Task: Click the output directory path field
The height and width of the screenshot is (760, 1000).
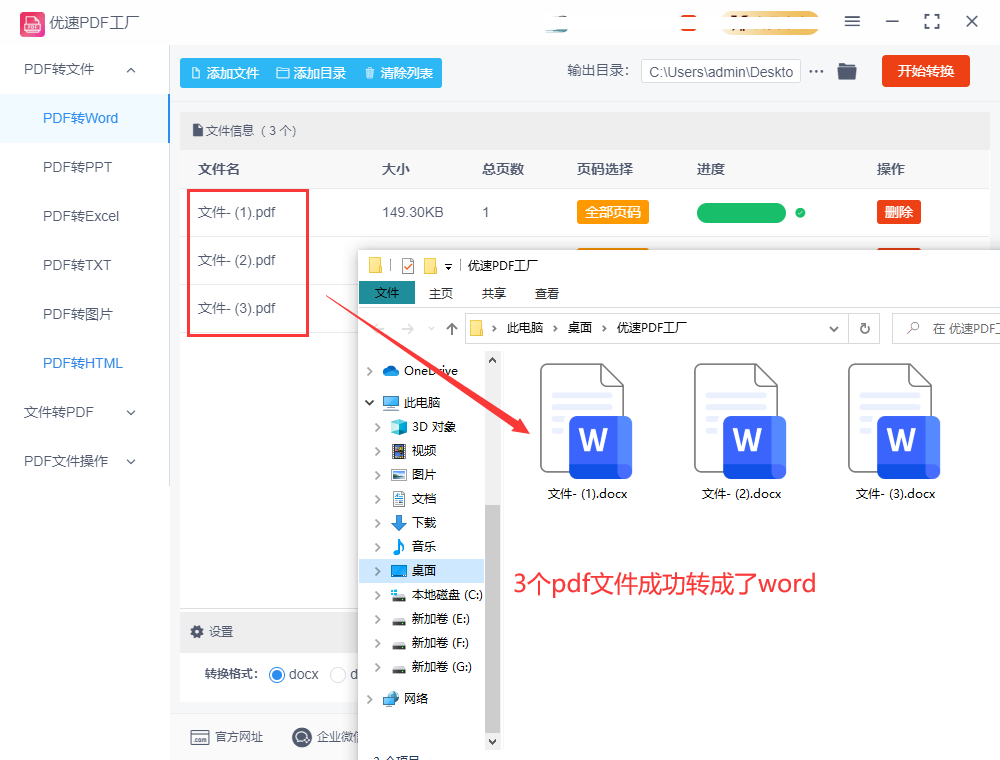Action: coord(721,71)
